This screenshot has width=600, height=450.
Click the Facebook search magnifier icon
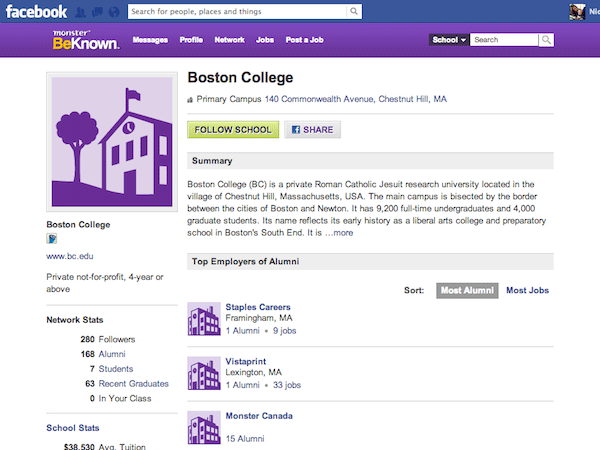click(354, 11)
